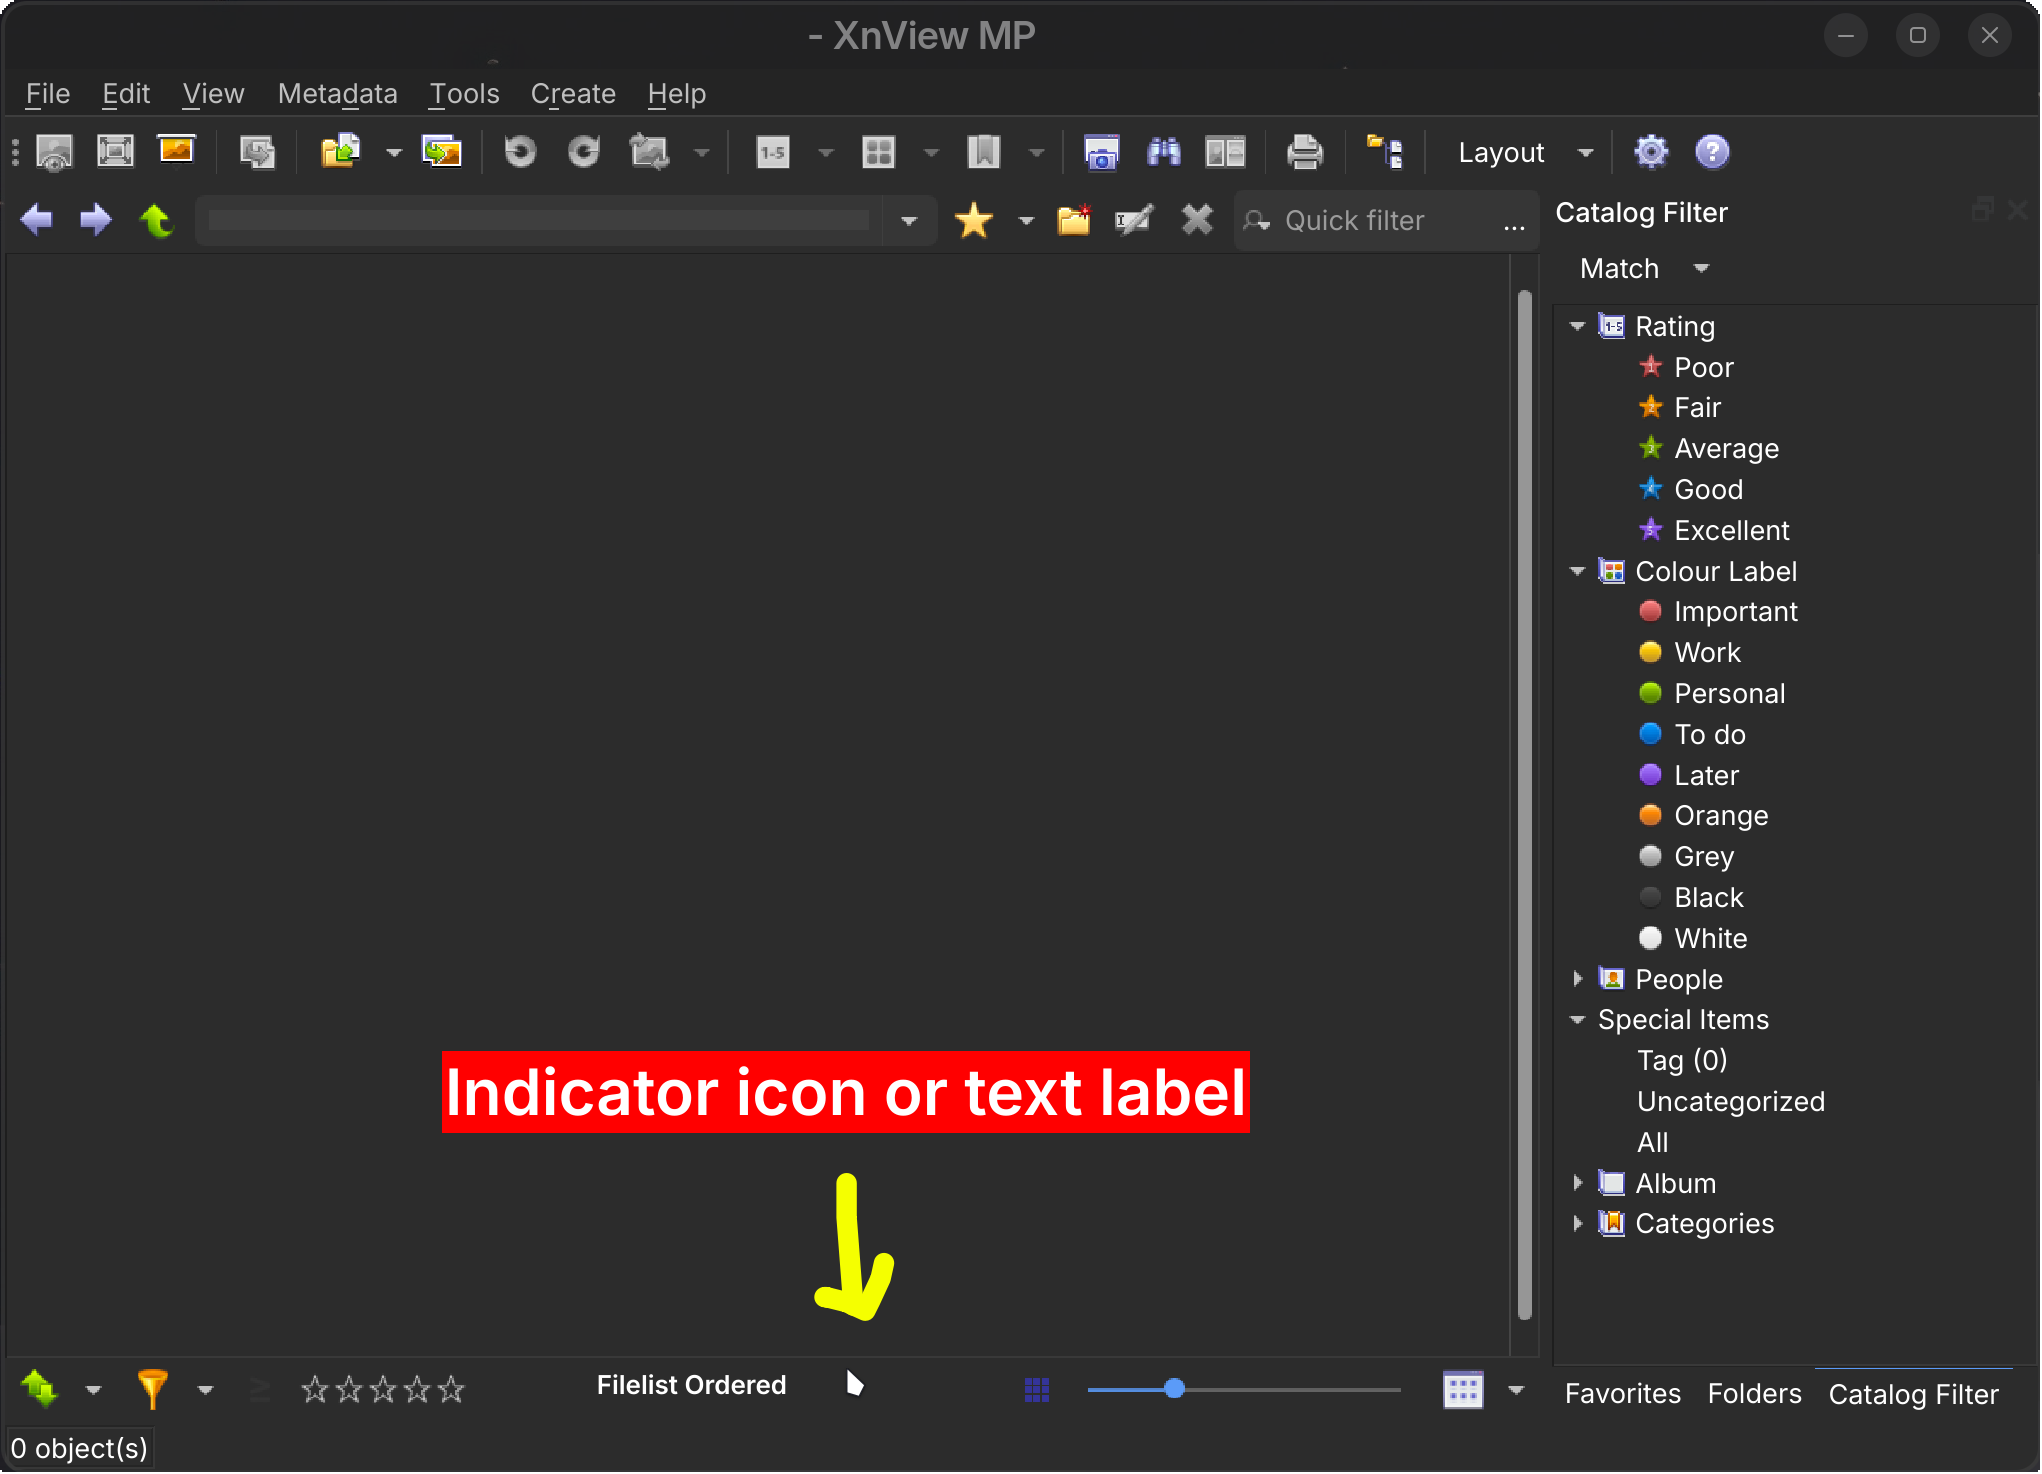This screenshot has height=1474, width=2042.
Task: Go up one folder level
Action: point(156,219)
